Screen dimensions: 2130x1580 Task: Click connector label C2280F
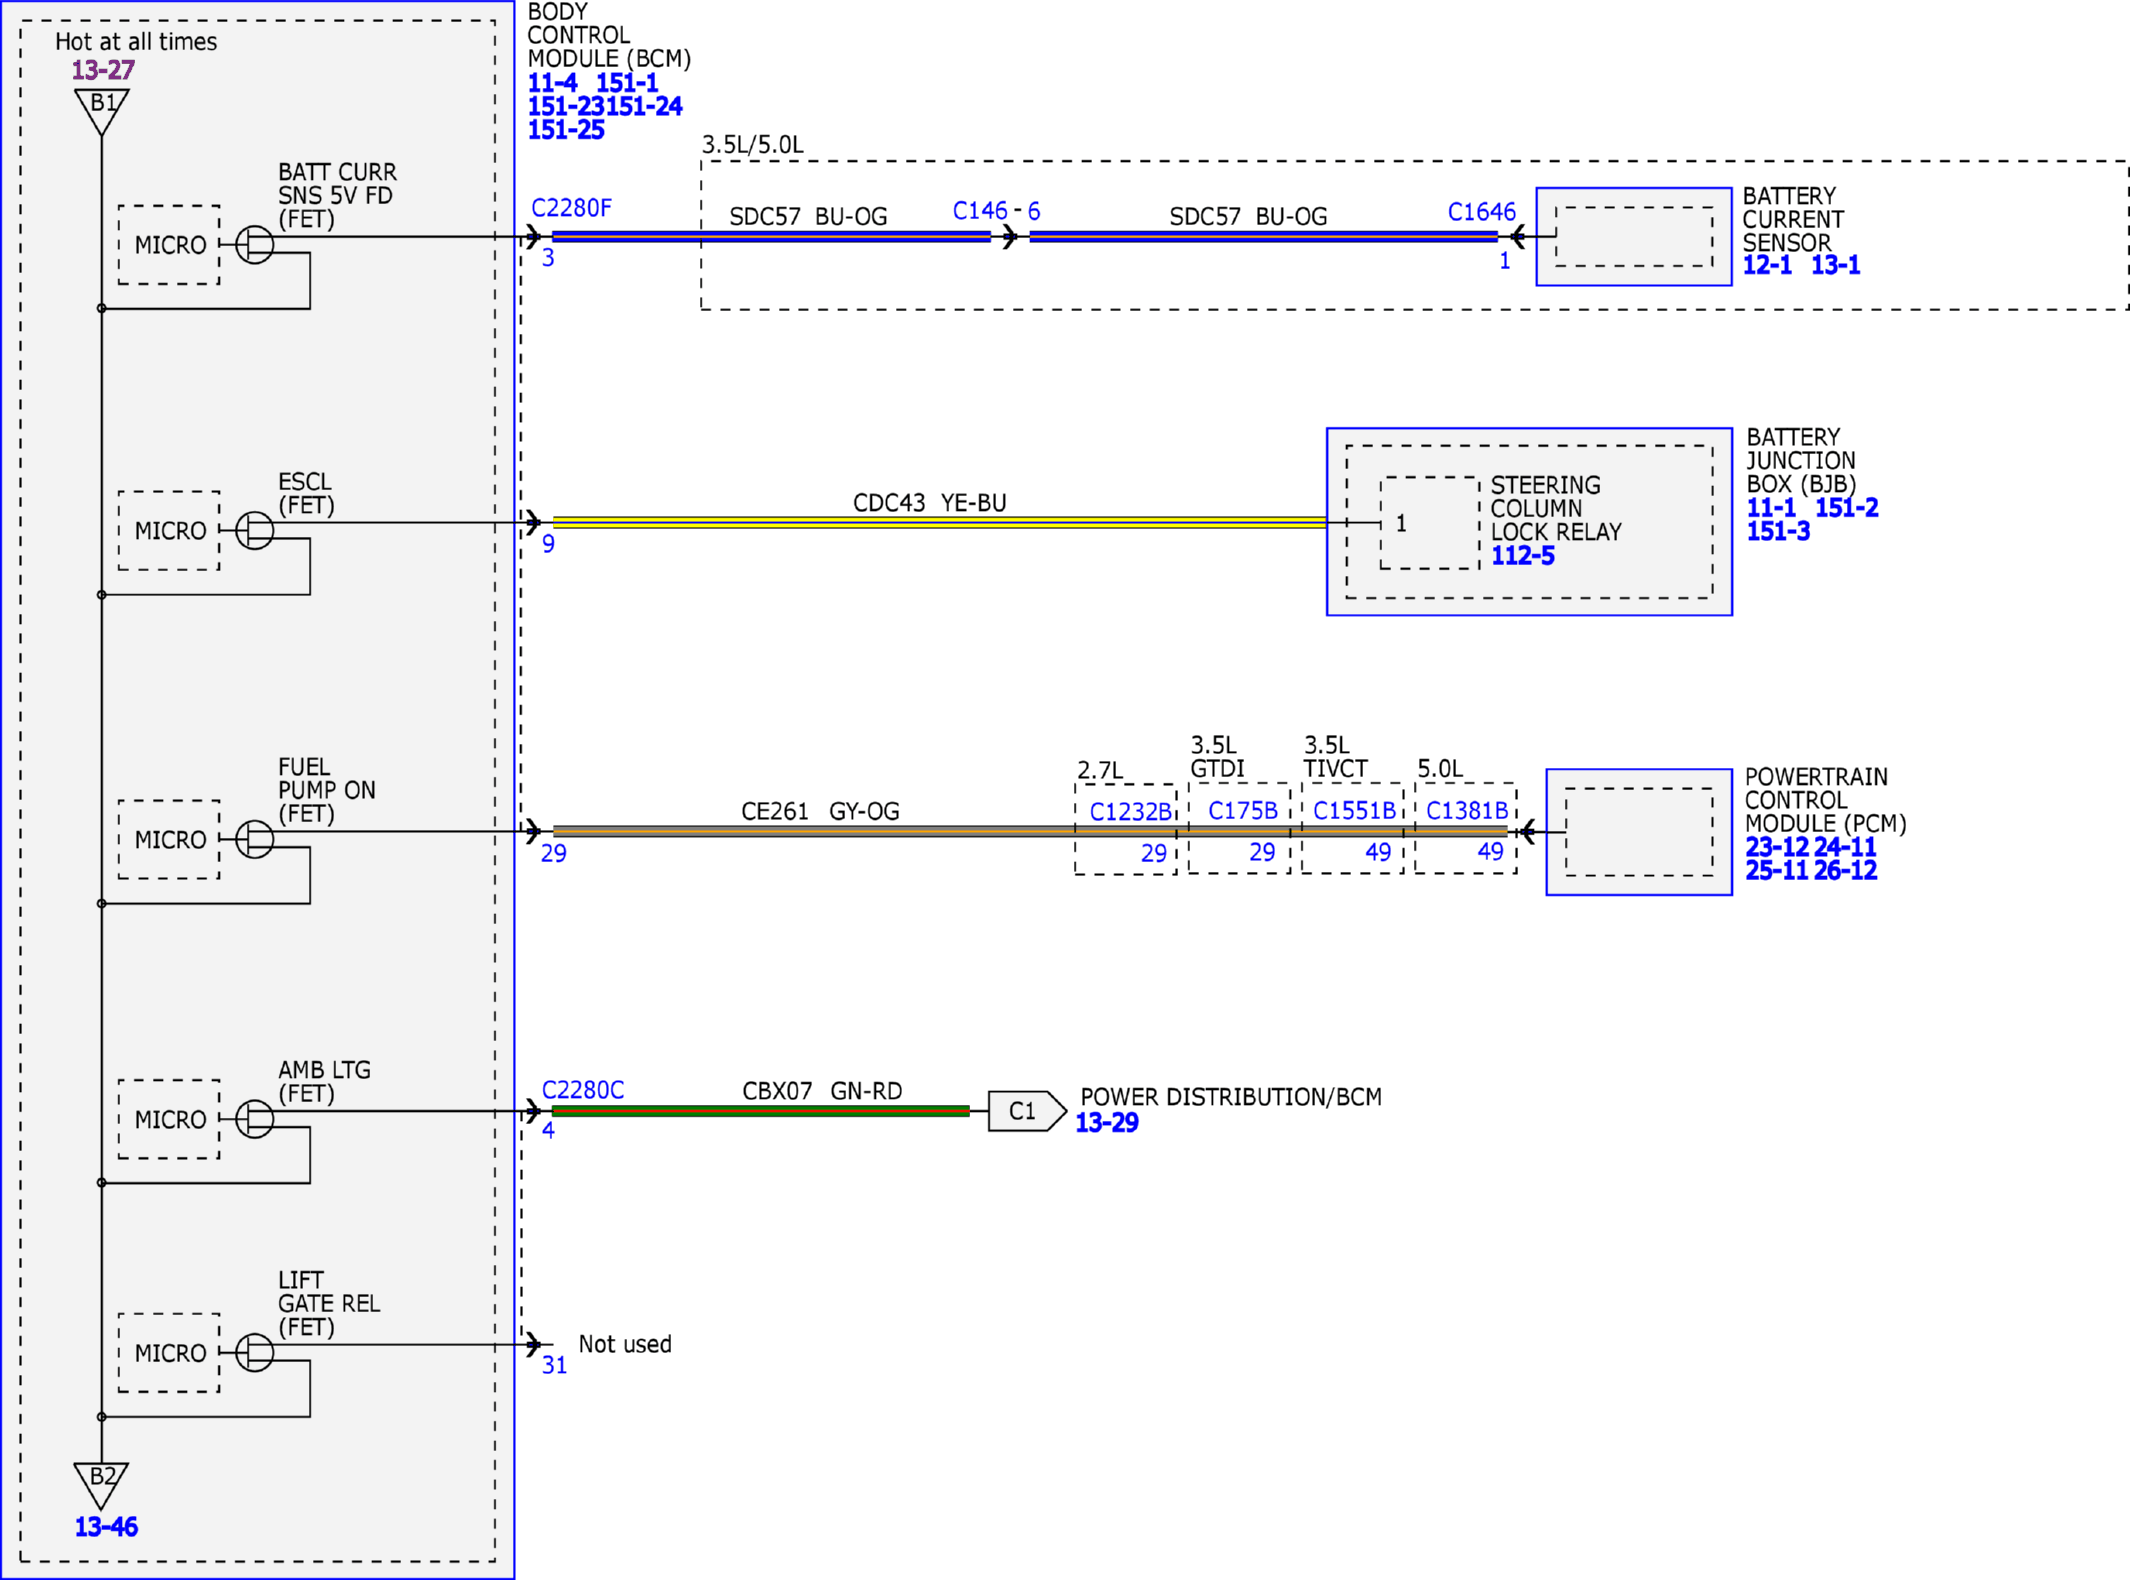571,208
